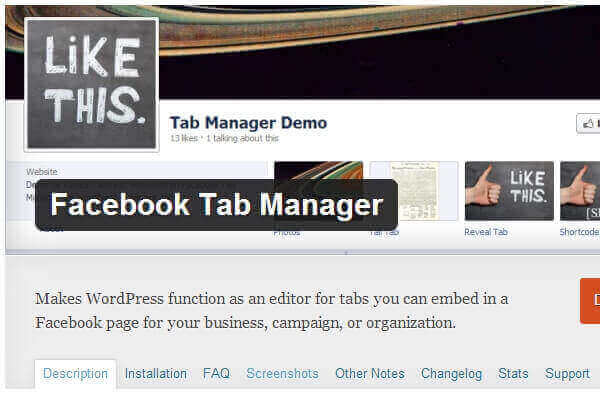The width and height of the screenshot is (600, 400).
Task: View the Changelog tab
Action: coord(452,374)
